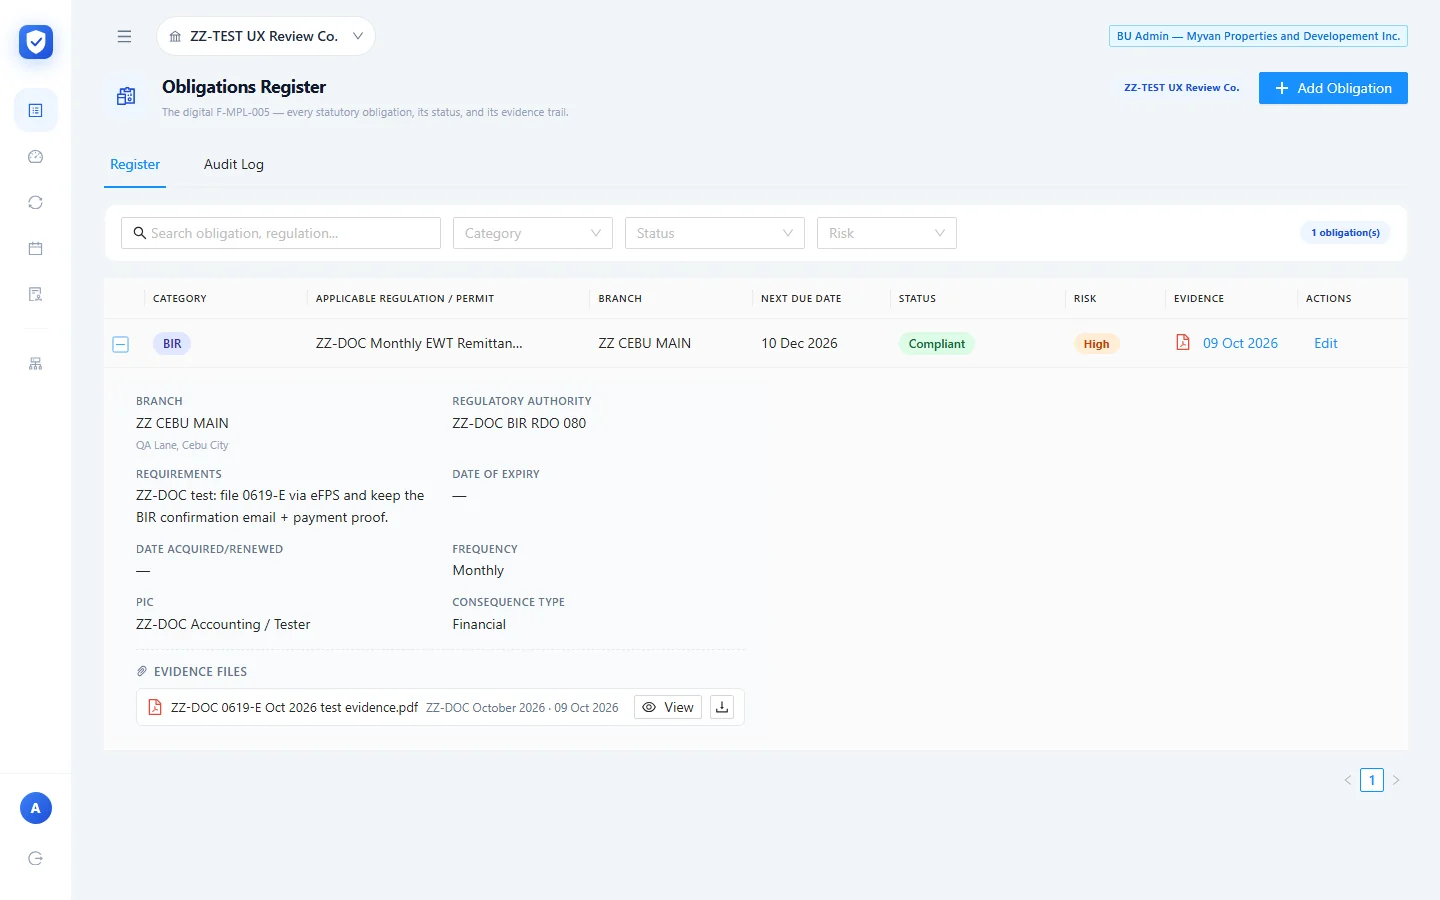Image resolution: width=1440 pixels, height=900 pixels.
Task: Go to the dashboard gauge icon in sidebar
Action: pyautogui.click(x=36, y=156)
